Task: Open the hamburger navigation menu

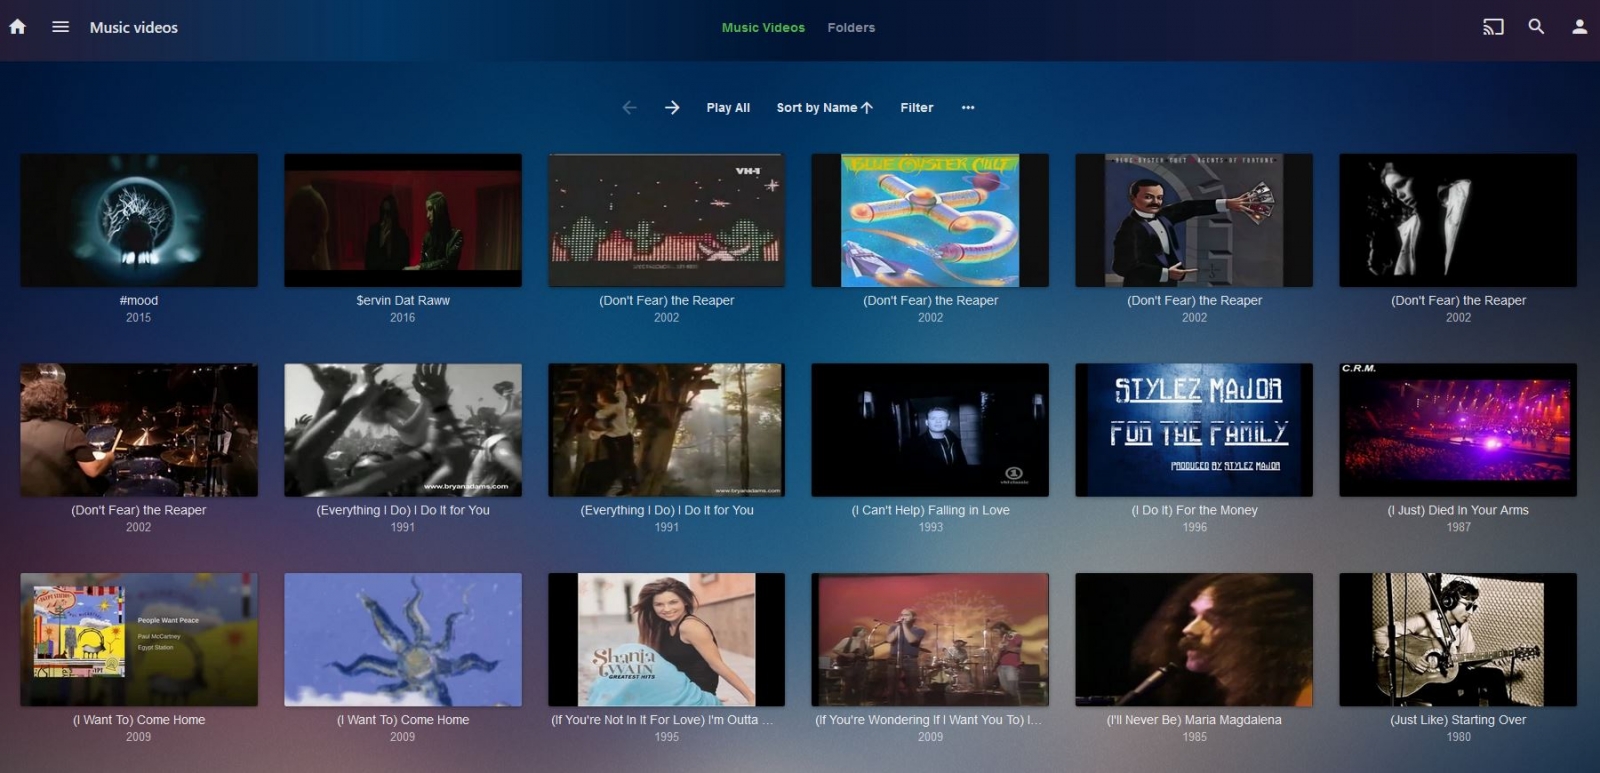Action: [61, 27]
